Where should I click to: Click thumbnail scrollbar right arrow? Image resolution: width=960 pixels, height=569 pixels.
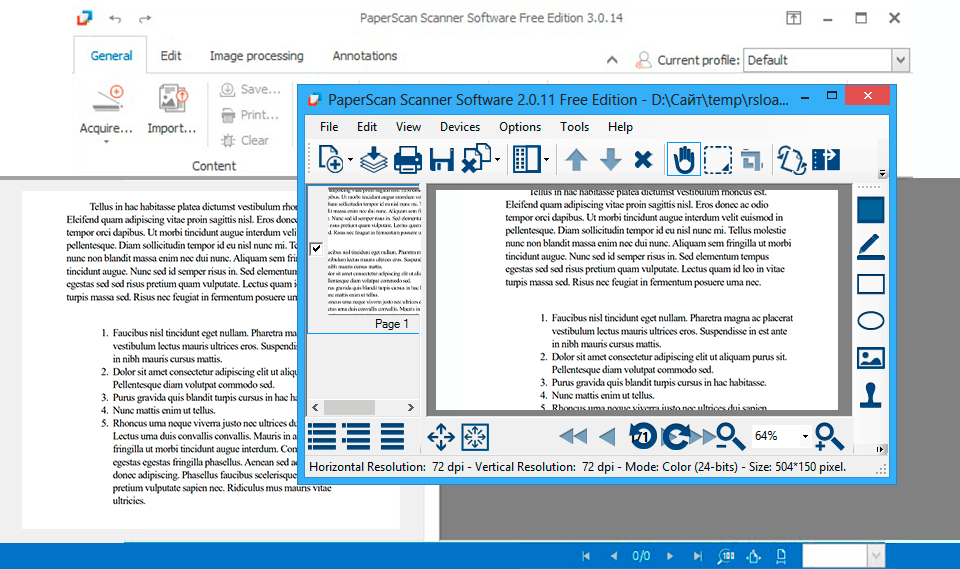[410, 407]
